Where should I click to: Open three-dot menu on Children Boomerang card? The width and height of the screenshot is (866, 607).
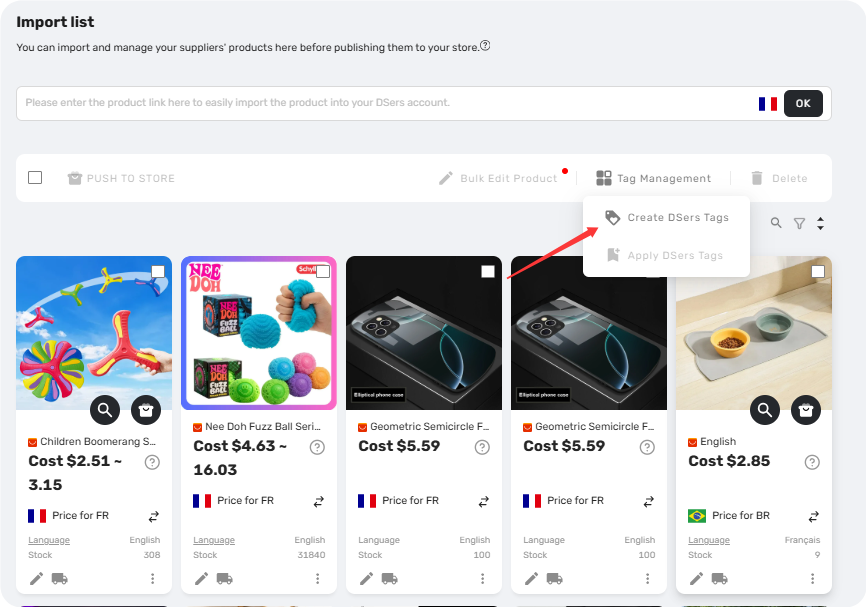tap(152, 578)
